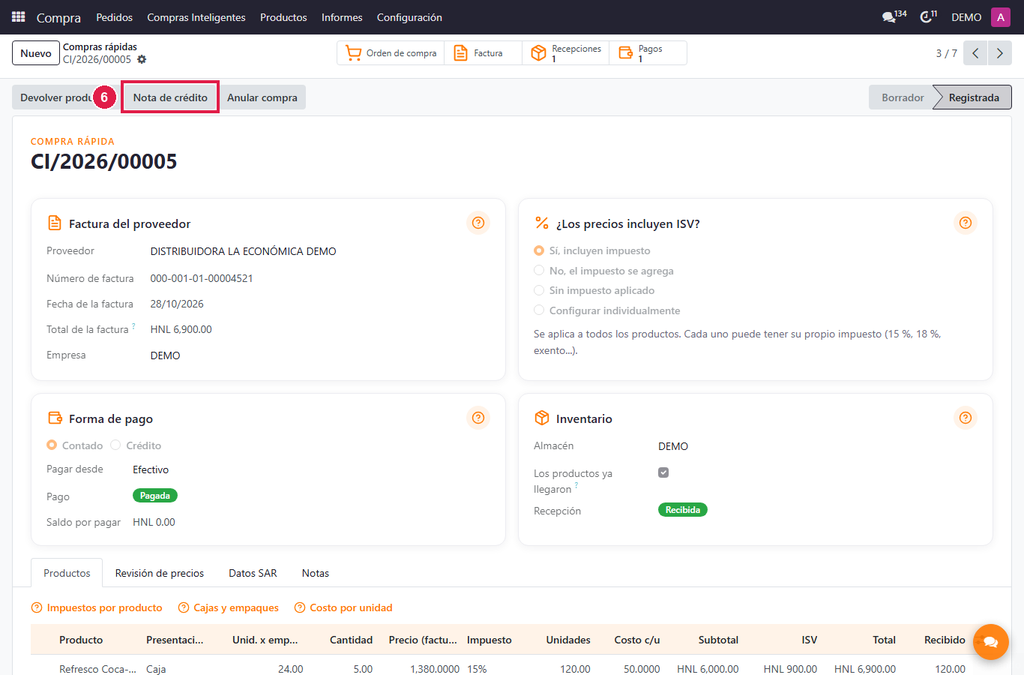The height and width of the screenshot is (675, 1024).
Task: Click the Nuevo button
Action: (36, 53)
